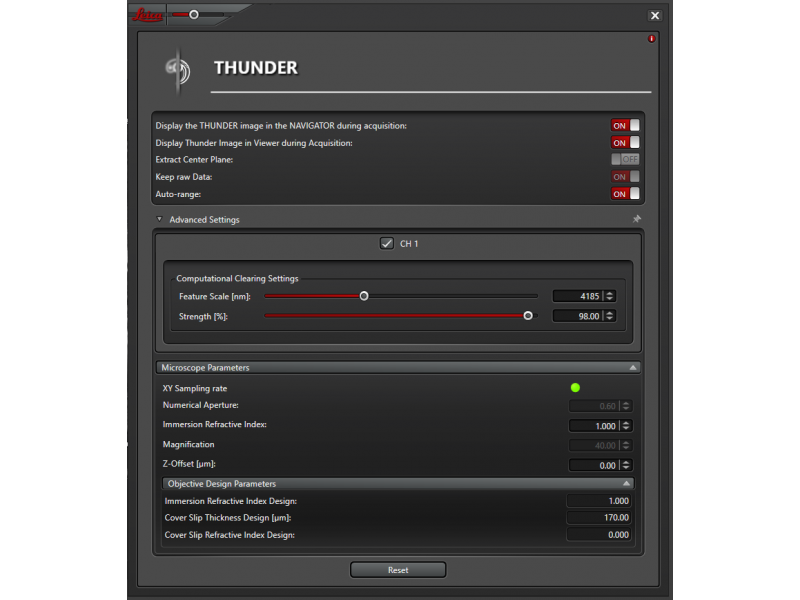800x600 pixels.
Task: Click the Computational Clearing Settings label
Action: 237,279
